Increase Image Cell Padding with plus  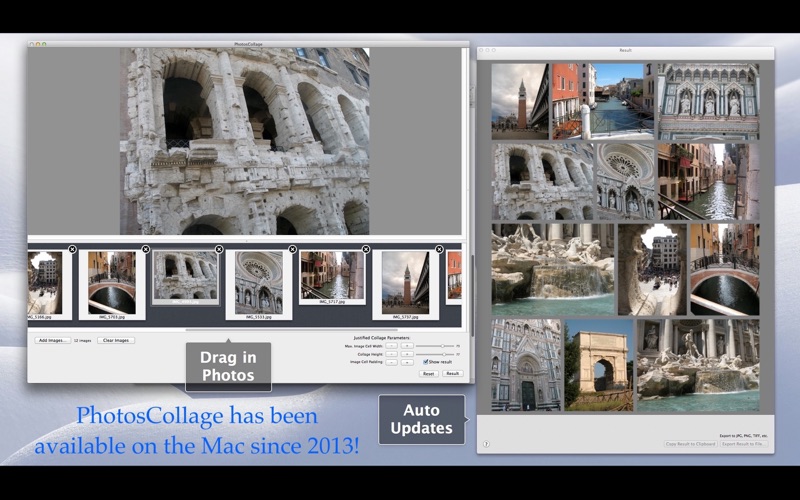pos(407,362)
